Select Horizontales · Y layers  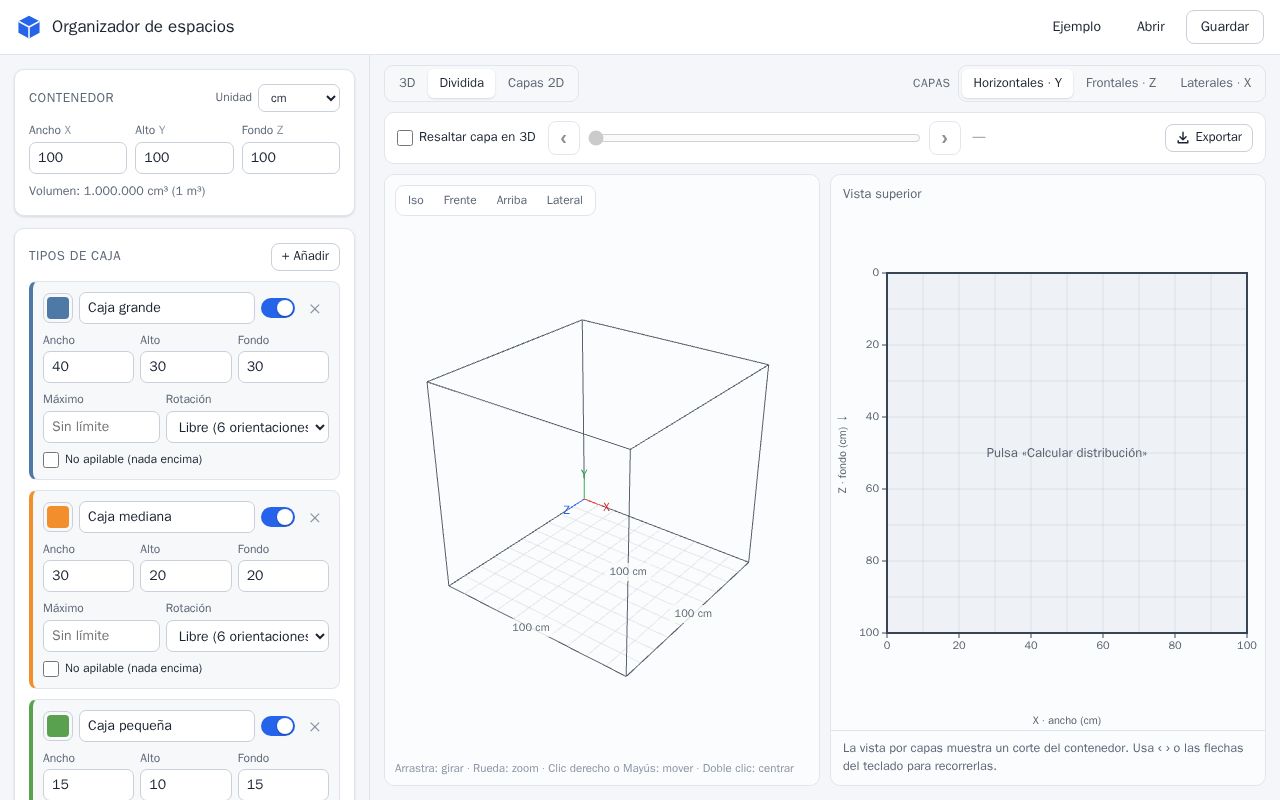[x=1017, y=83]
